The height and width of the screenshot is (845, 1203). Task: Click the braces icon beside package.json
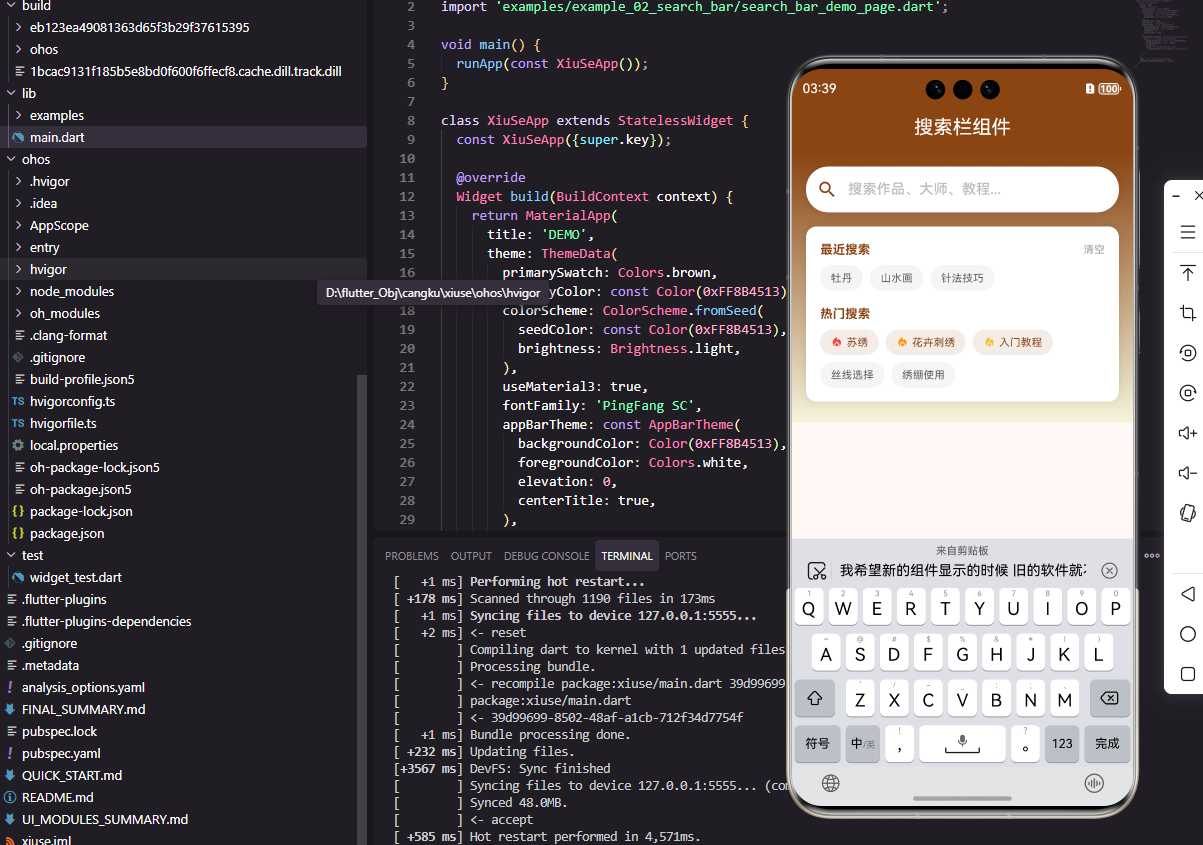click(18, 533)
